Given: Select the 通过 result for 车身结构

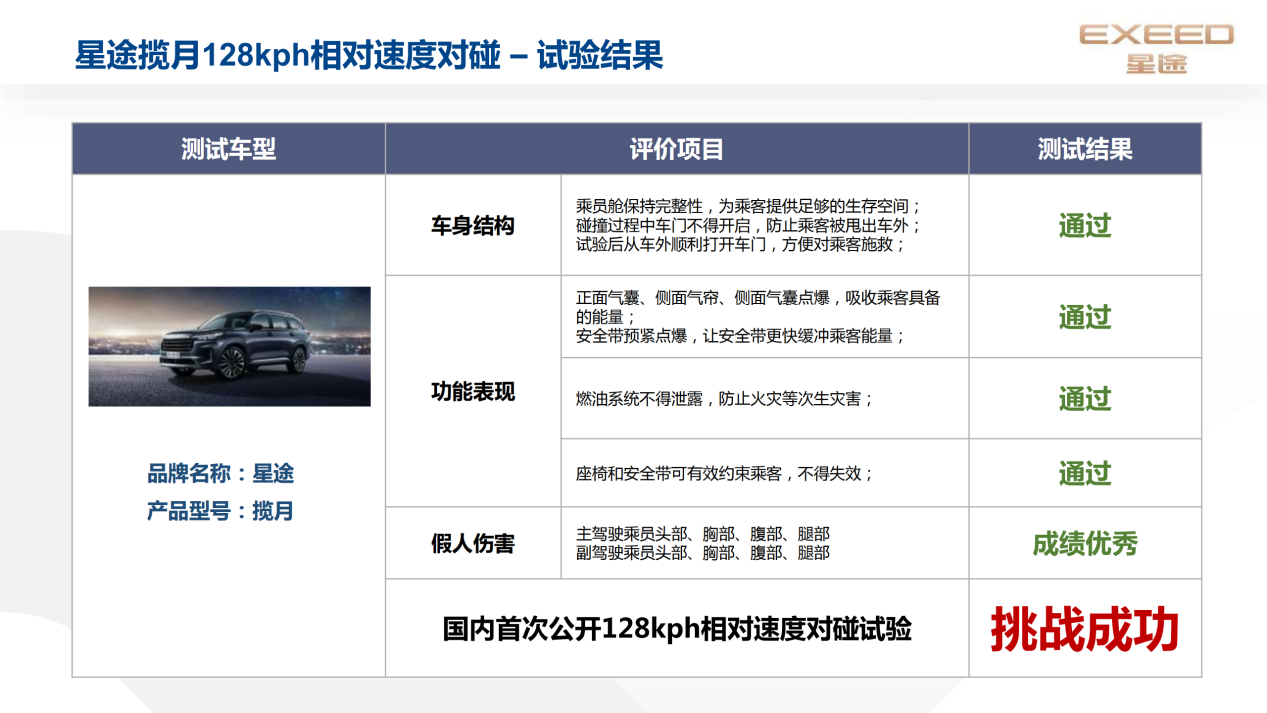Looking at the screenshot, I should click(x=1085, y=226).
